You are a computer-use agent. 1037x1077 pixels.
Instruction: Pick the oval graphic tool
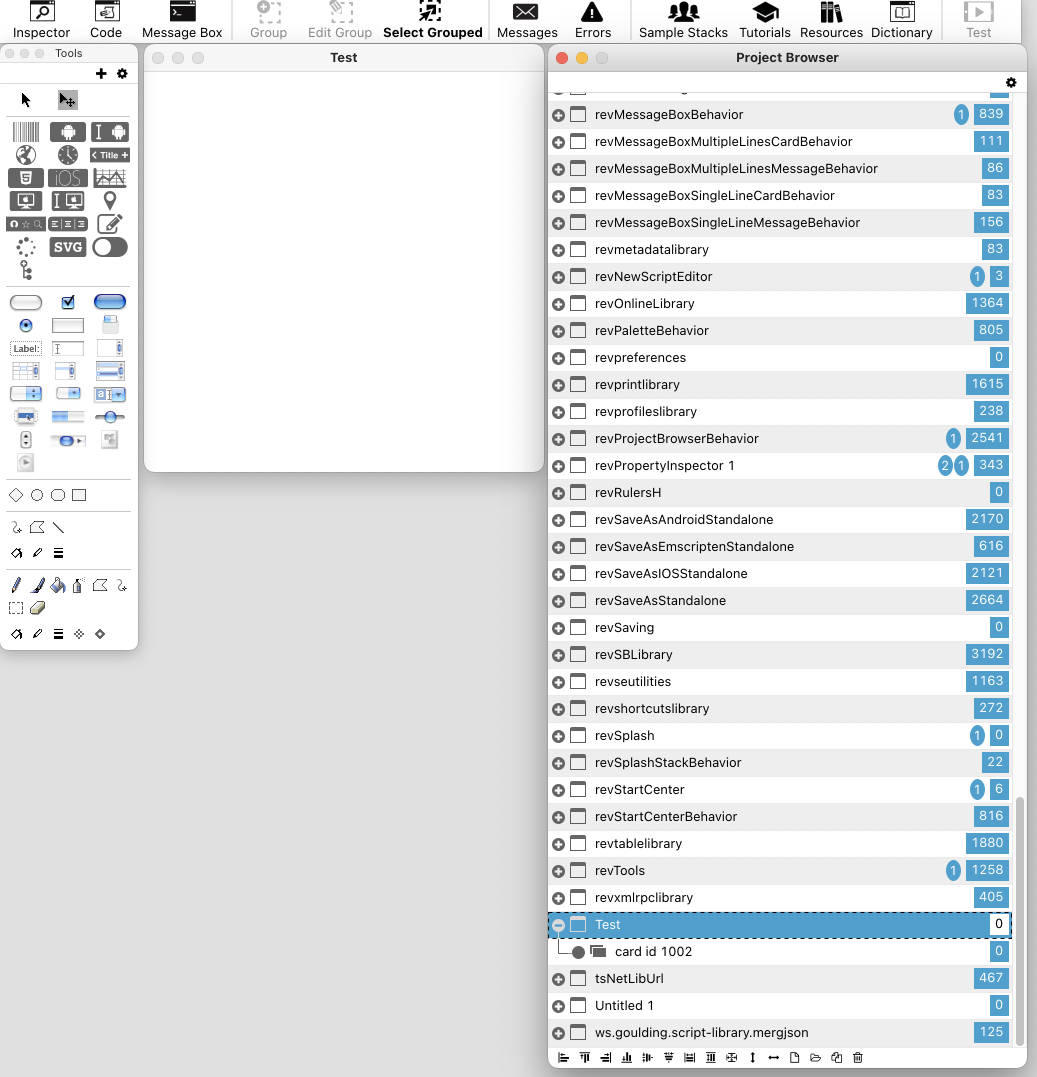(x=37, y=495)
